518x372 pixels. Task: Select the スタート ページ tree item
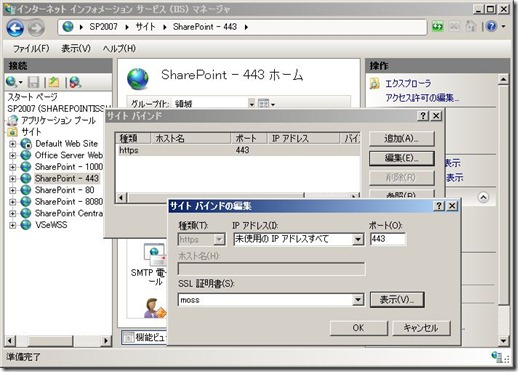coord(32,97)
